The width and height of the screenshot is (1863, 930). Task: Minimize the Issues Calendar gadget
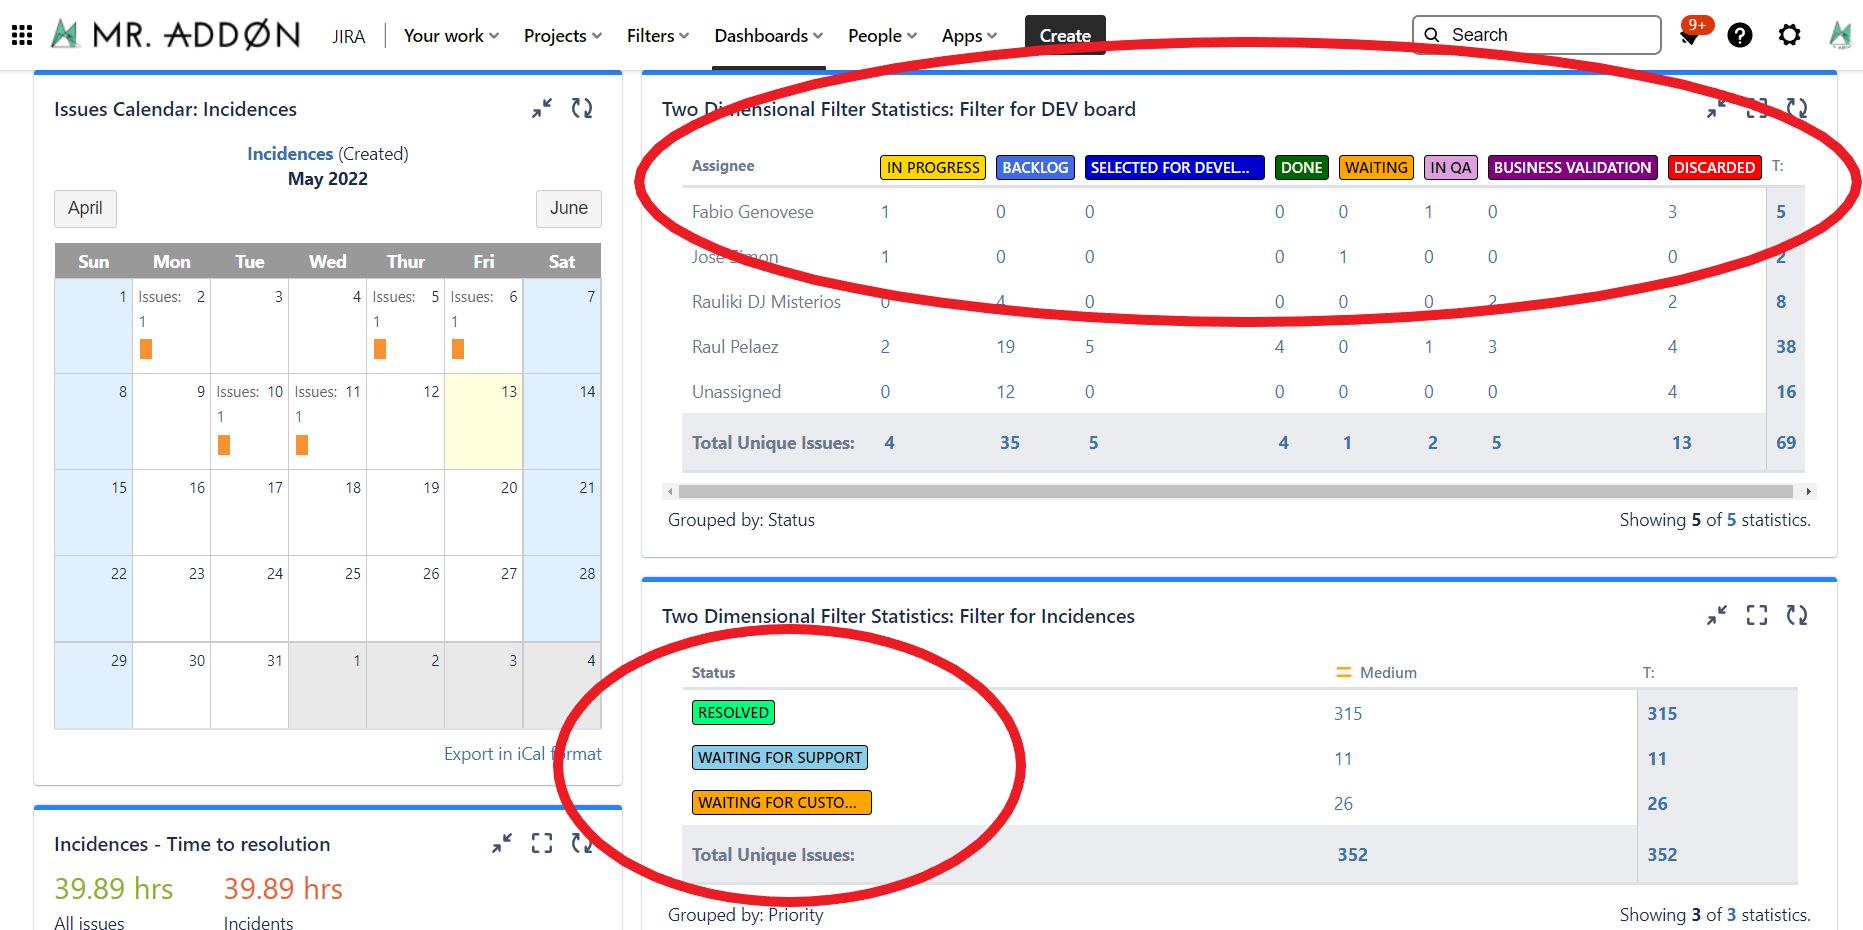pyautogui.click(x=542, y=108)
